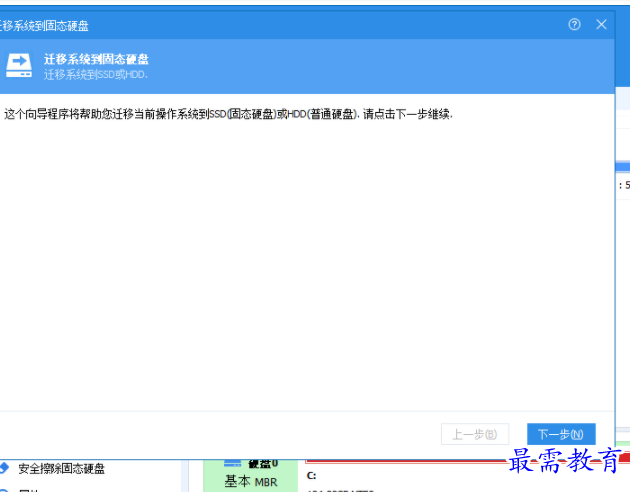The width and height of the screenshot is (630, 492).
Task: Click the secure erase SSD icon
Action: [4, 468]
